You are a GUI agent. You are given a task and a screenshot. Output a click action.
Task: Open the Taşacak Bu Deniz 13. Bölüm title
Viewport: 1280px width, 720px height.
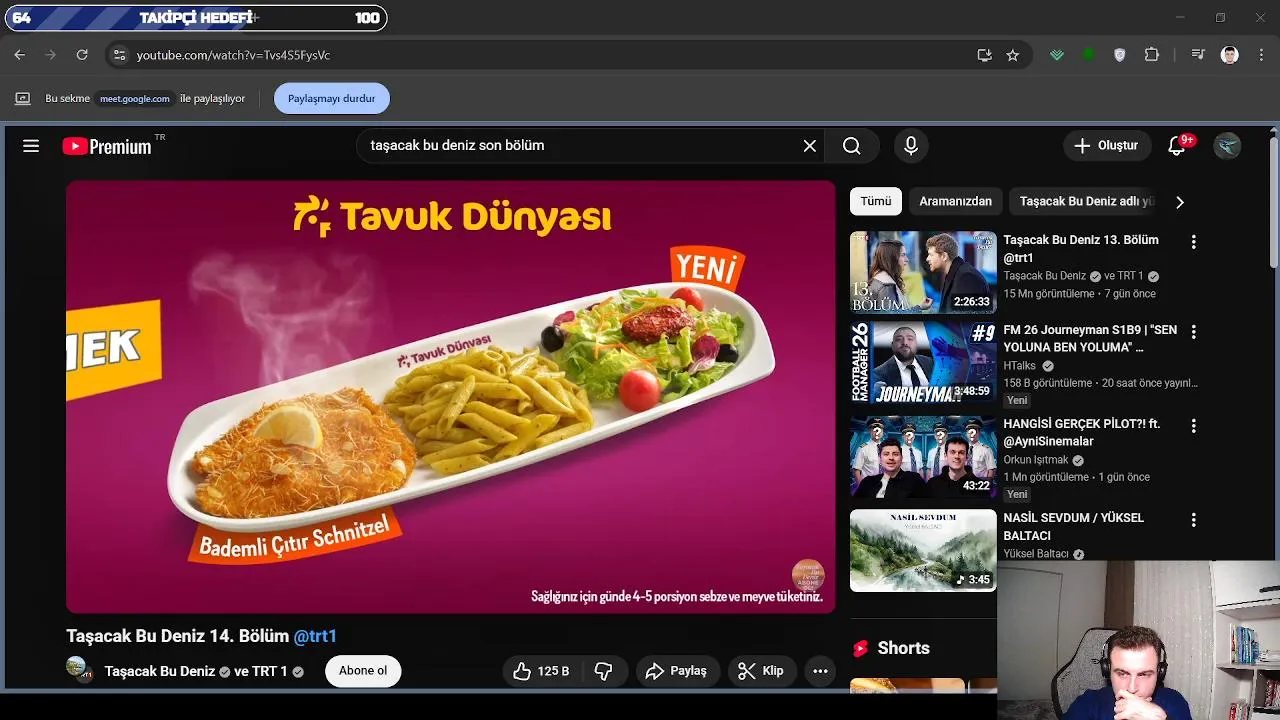(x=1081, y=249)
